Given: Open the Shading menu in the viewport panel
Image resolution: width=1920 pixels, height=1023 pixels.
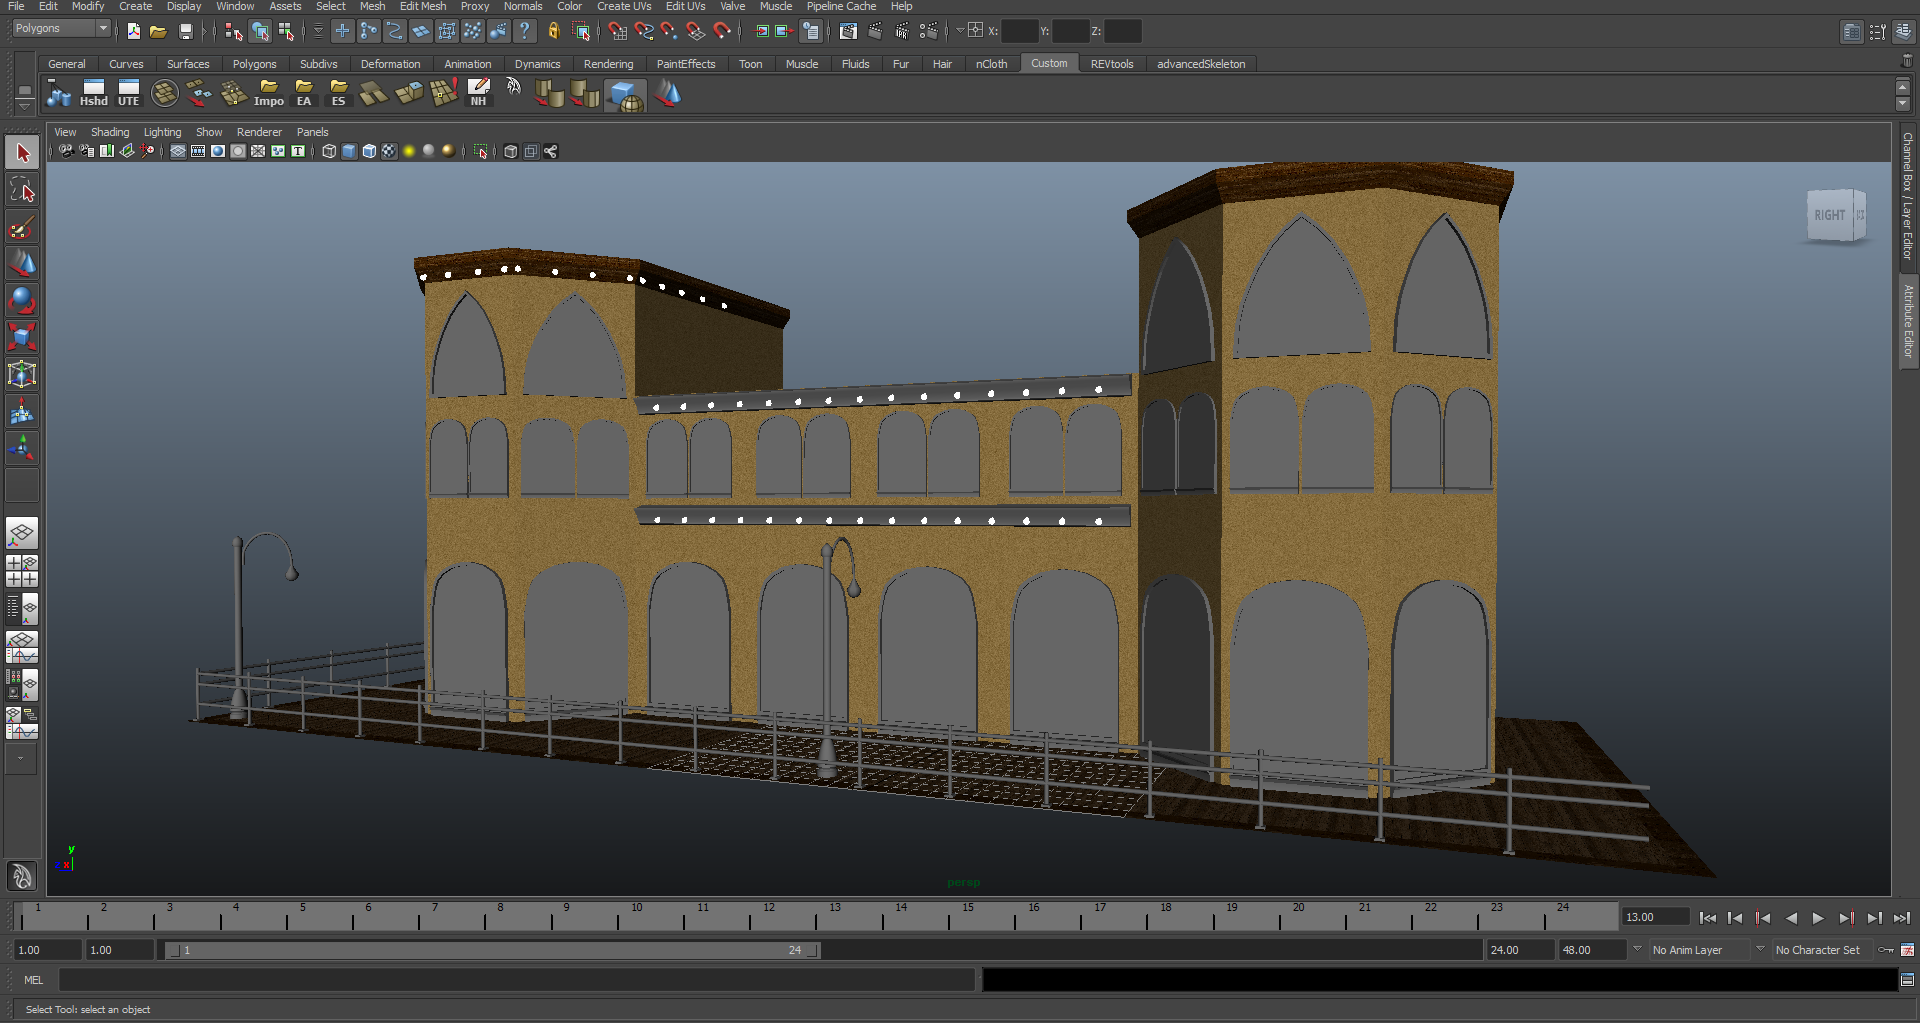Looking at the screenshot, I should click(110, 132).
